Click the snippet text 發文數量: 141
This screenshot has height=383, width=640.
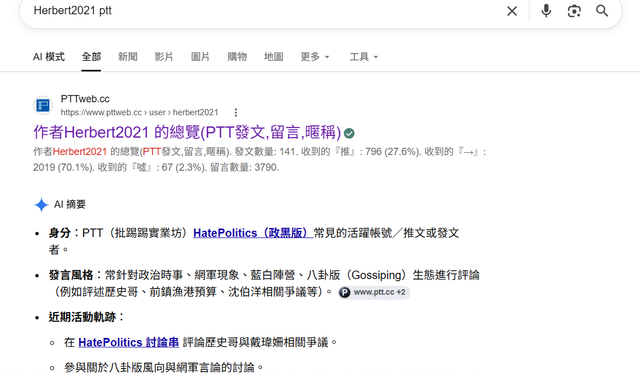click(x=266, y=152)
